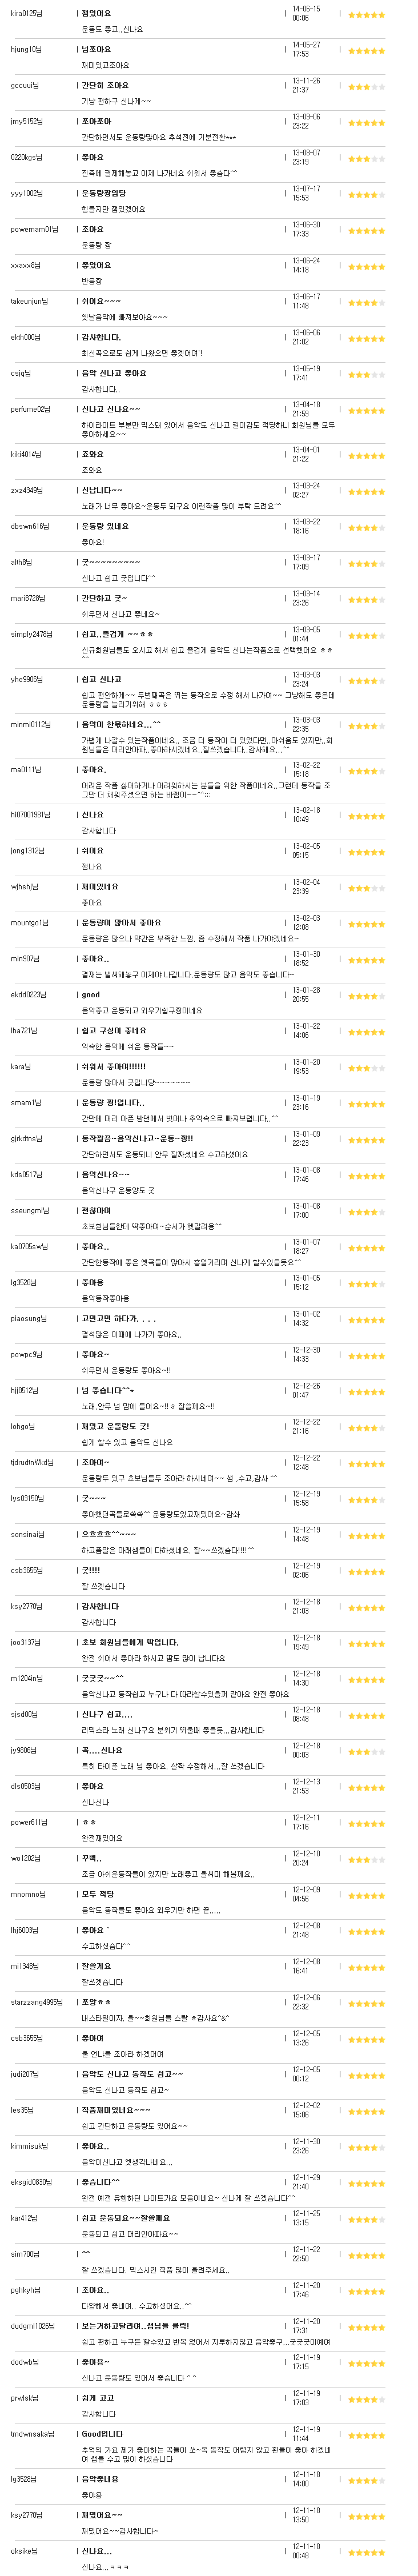Open takeunjun's review title
Screen dimensions: 418x2576
pyautogui.click(x=101, y=301)
